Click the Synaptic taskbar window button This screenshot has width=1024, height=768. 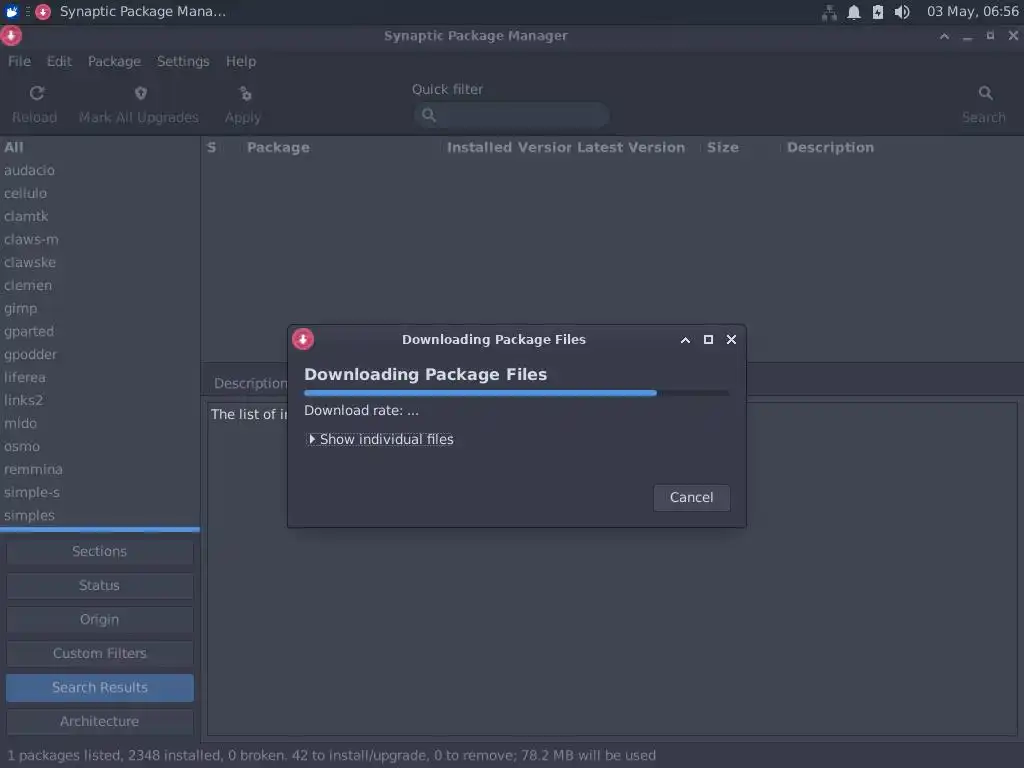(131, 12)
